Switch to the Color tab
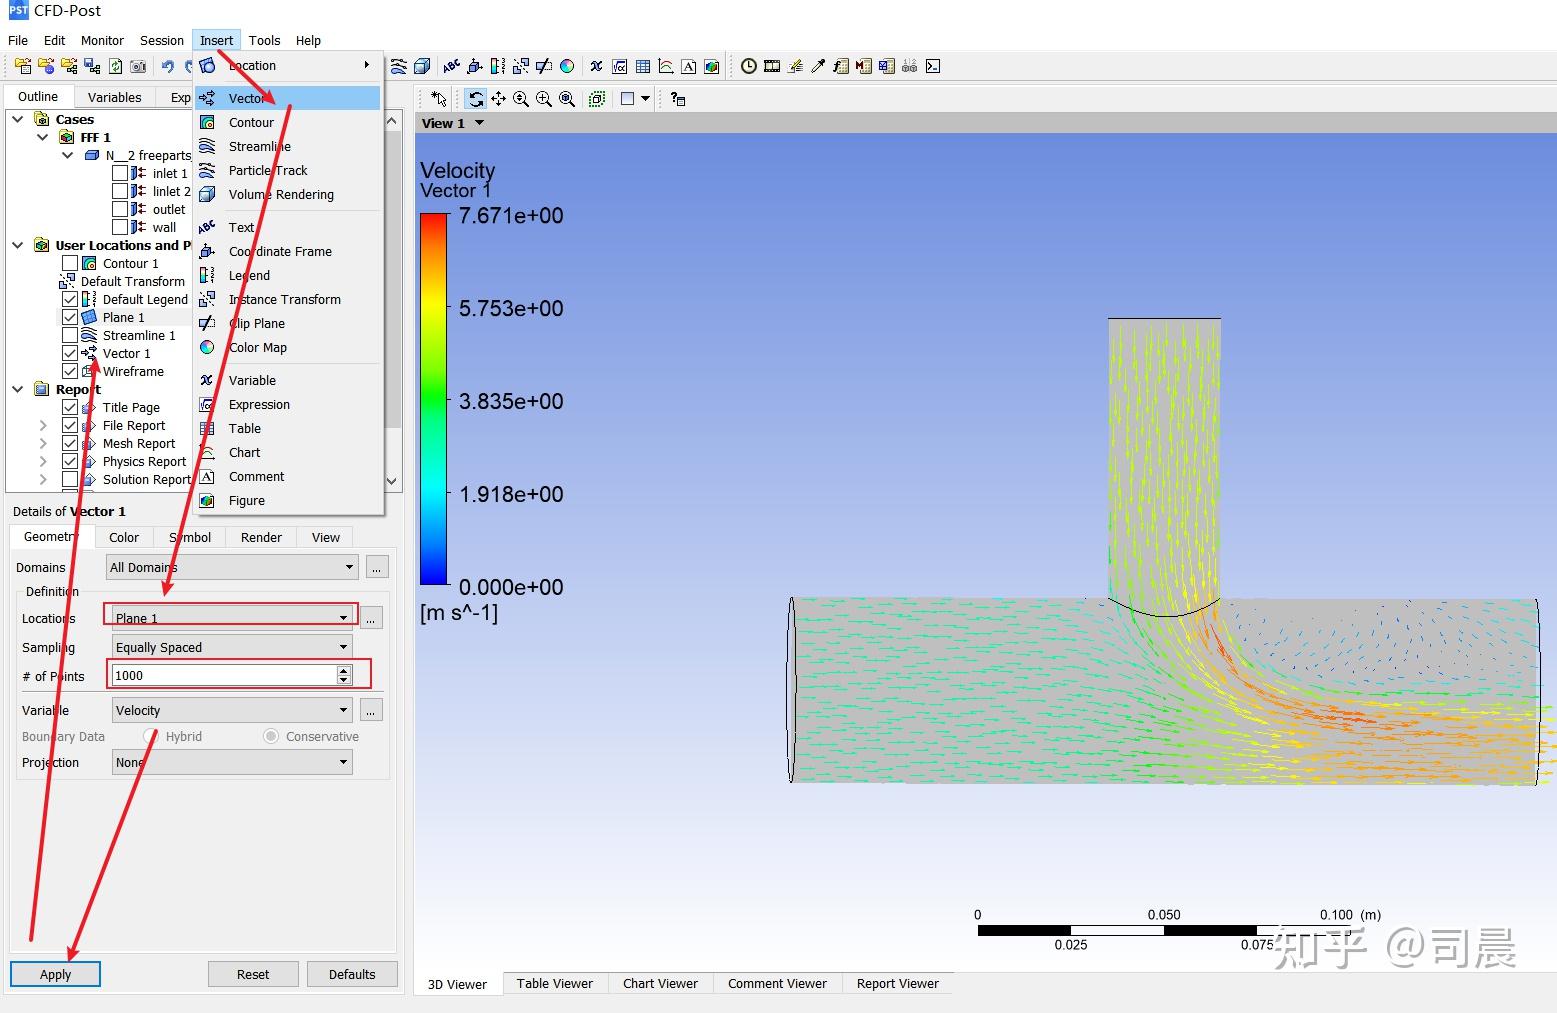Viewport: 1557px width, 1013px height. (124, 537)
